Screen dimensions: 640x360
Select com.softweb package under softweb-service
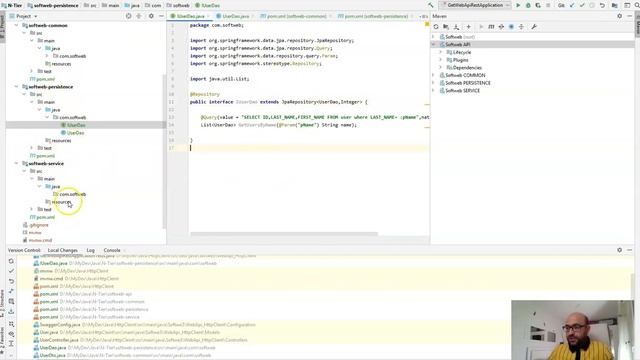(72, 194)
